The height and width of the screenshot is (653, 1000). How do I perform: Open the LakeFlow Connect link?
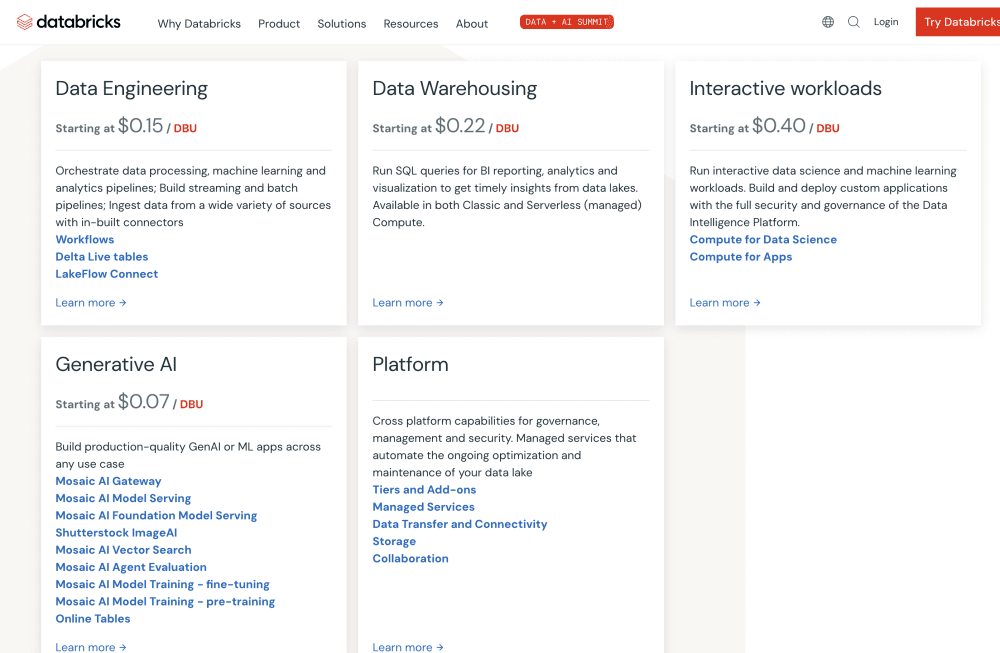pos(107,274)
